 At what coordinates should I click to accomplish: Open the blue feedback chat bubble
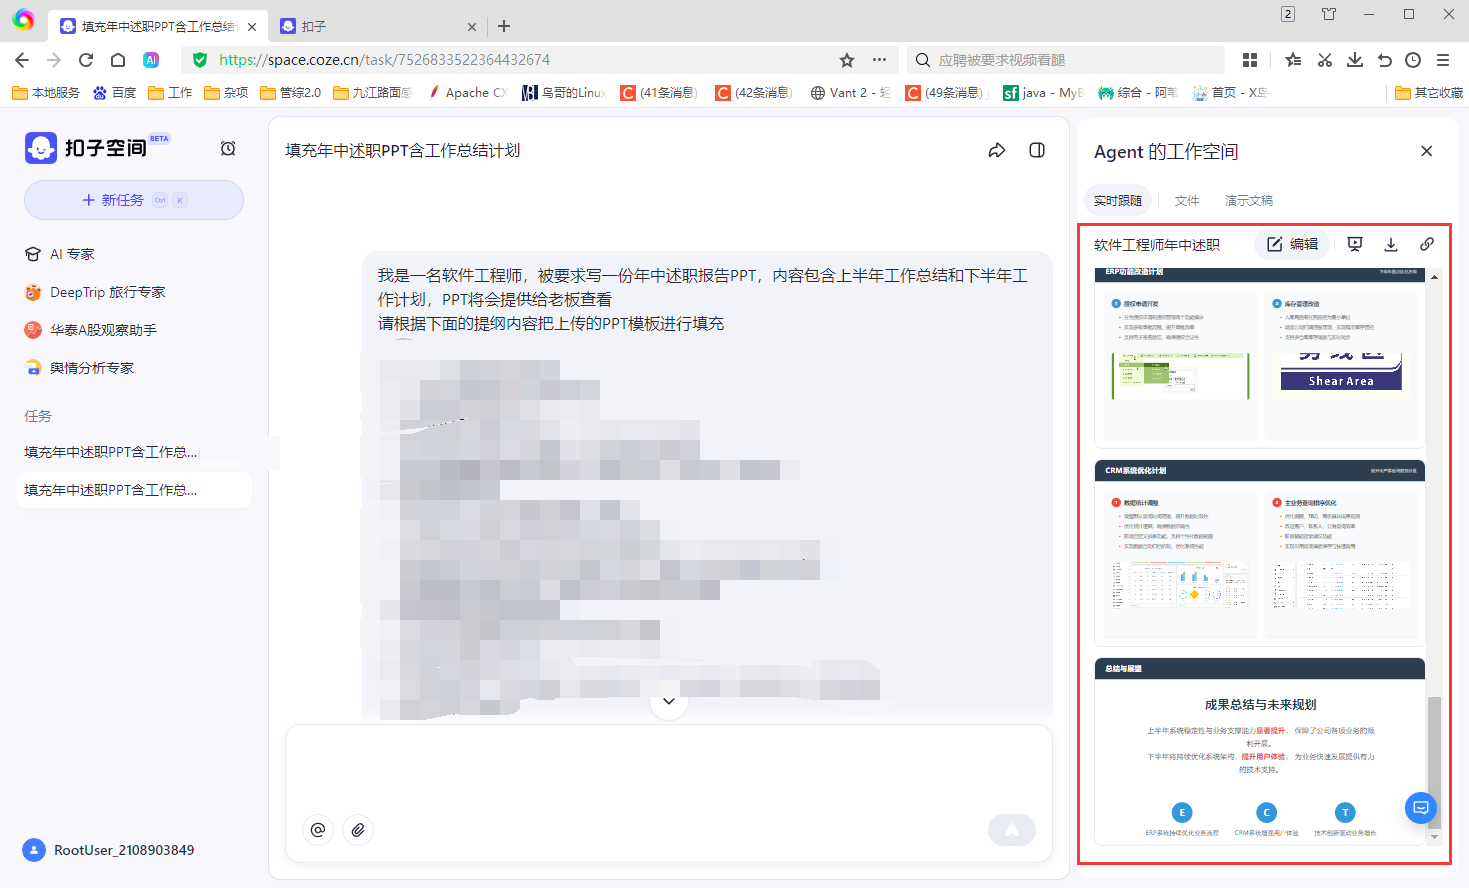[x=1421, y=807]
